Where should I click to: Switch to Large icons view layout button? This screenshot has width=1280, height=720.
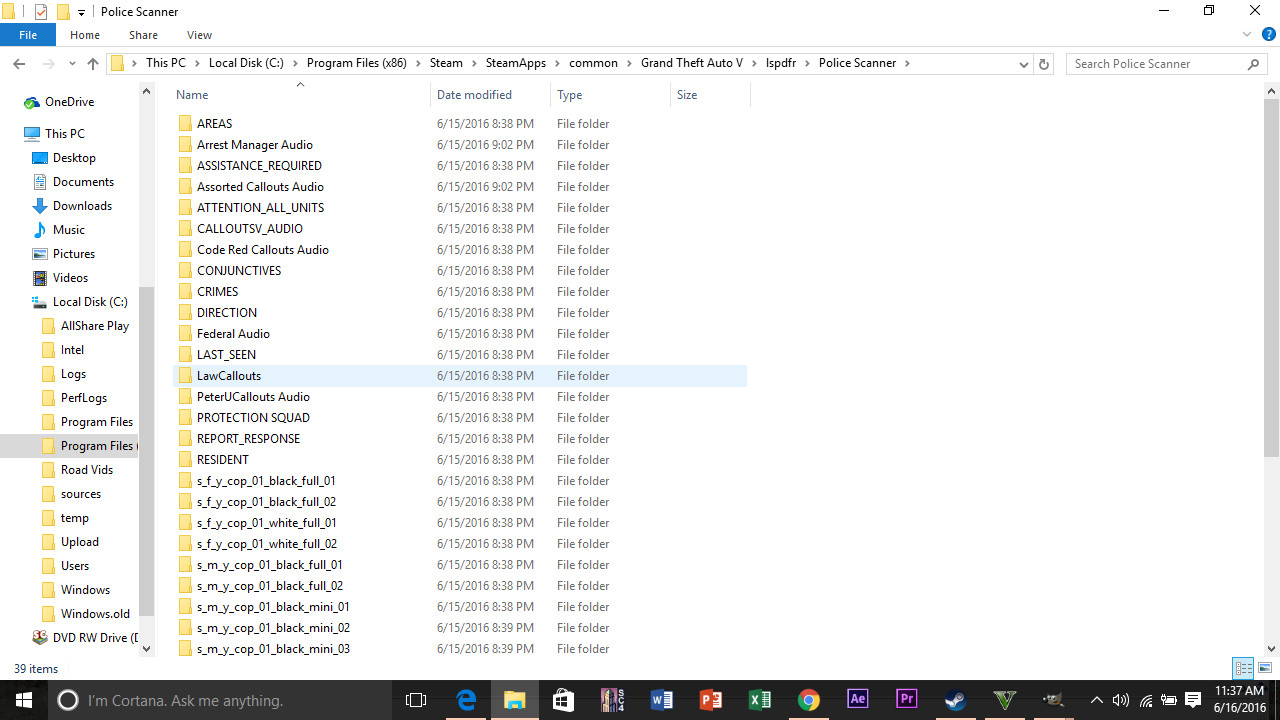(x=1265, y=668)
